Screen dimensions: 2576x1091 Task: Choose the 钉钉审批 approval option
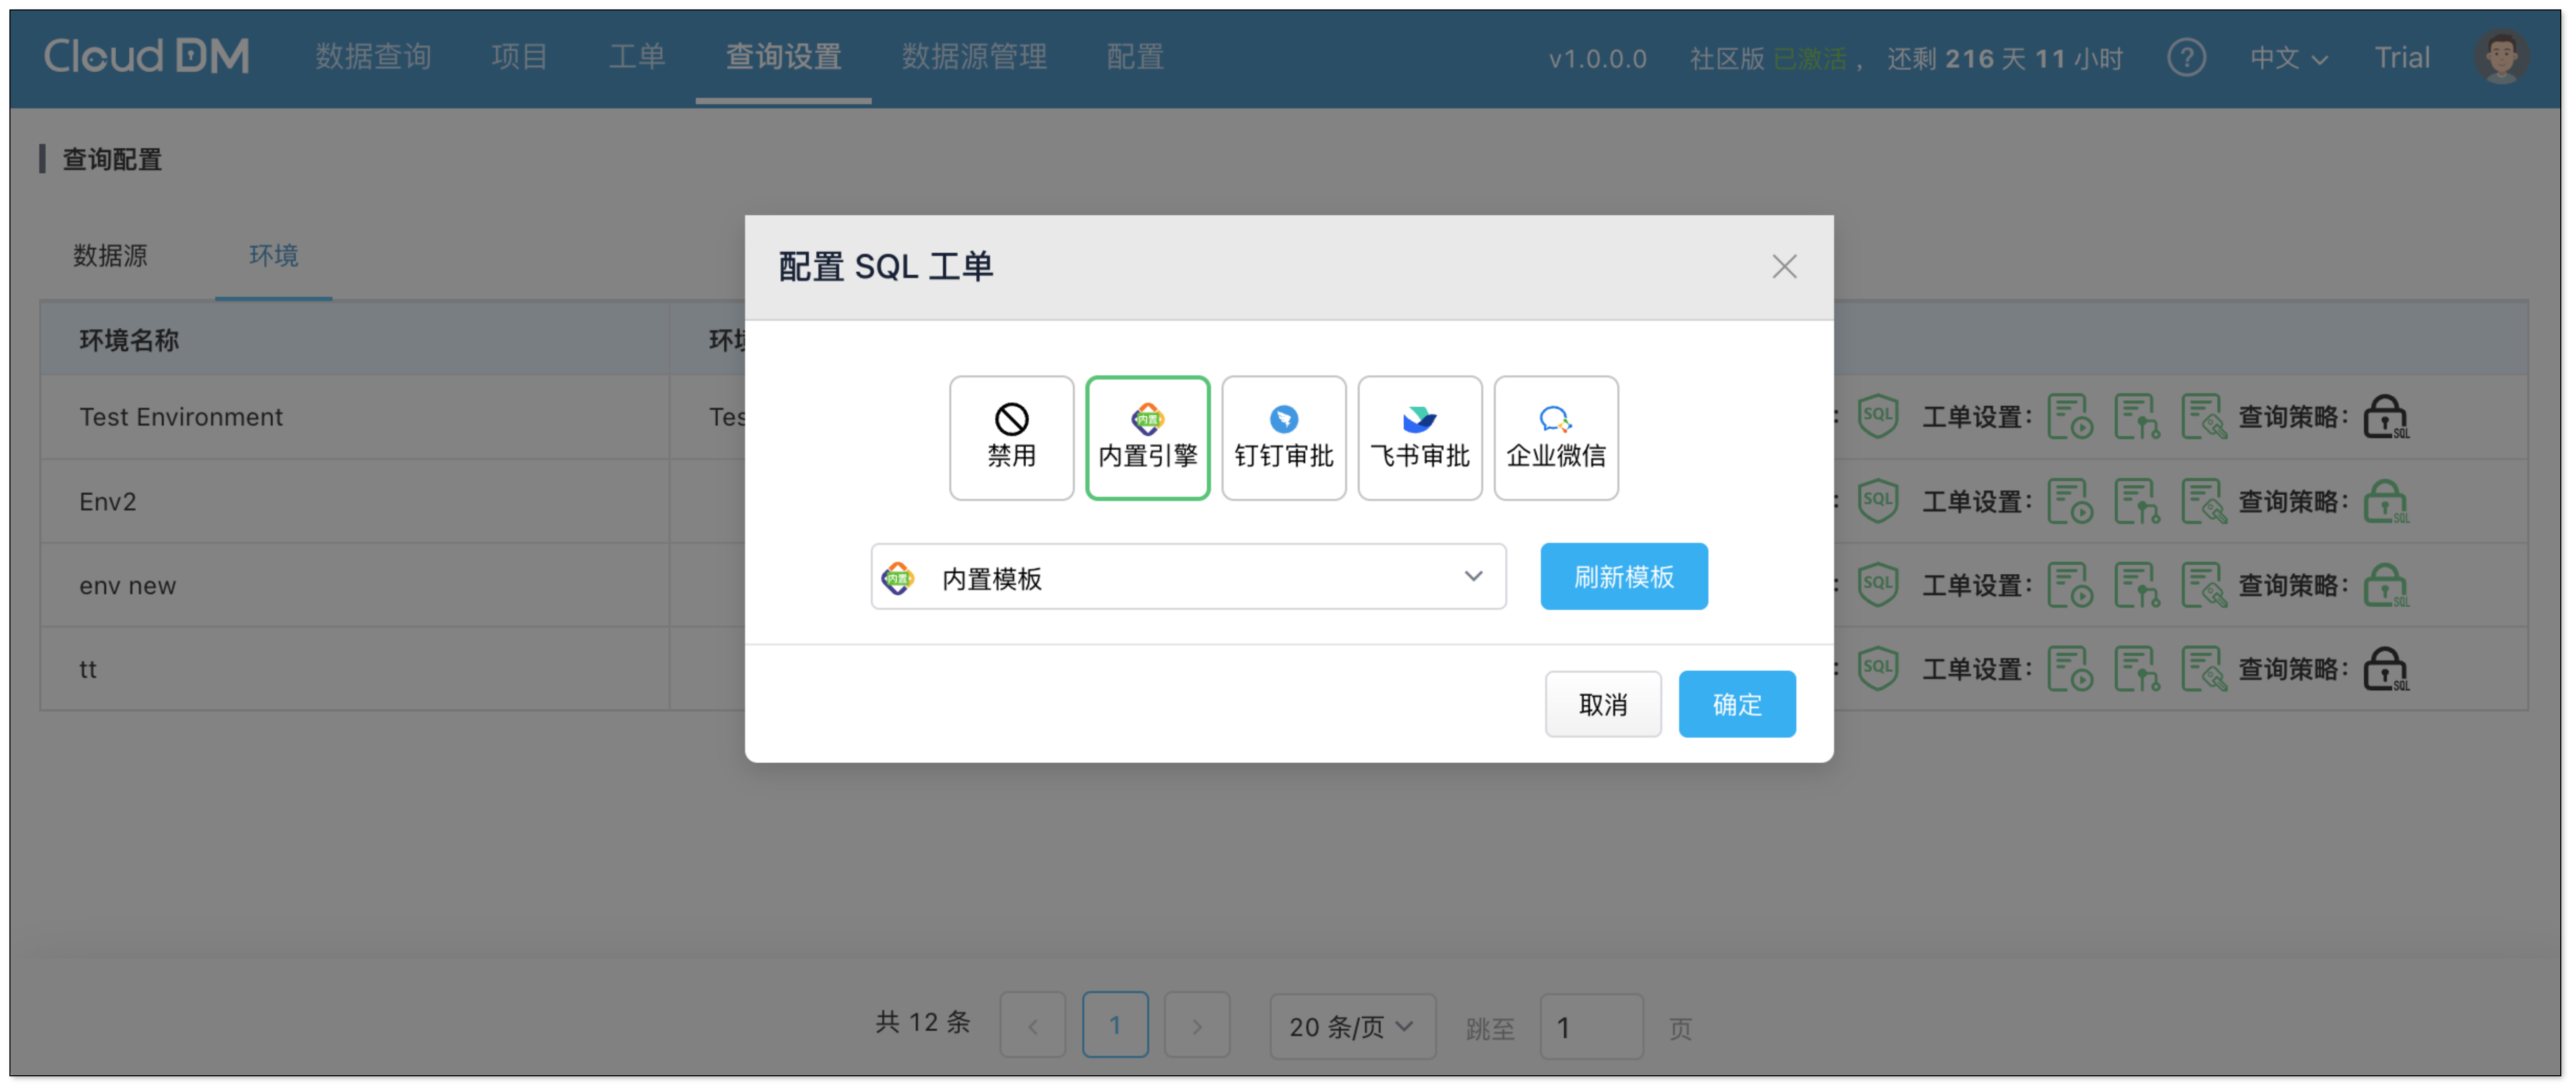tap(1283, 437)
